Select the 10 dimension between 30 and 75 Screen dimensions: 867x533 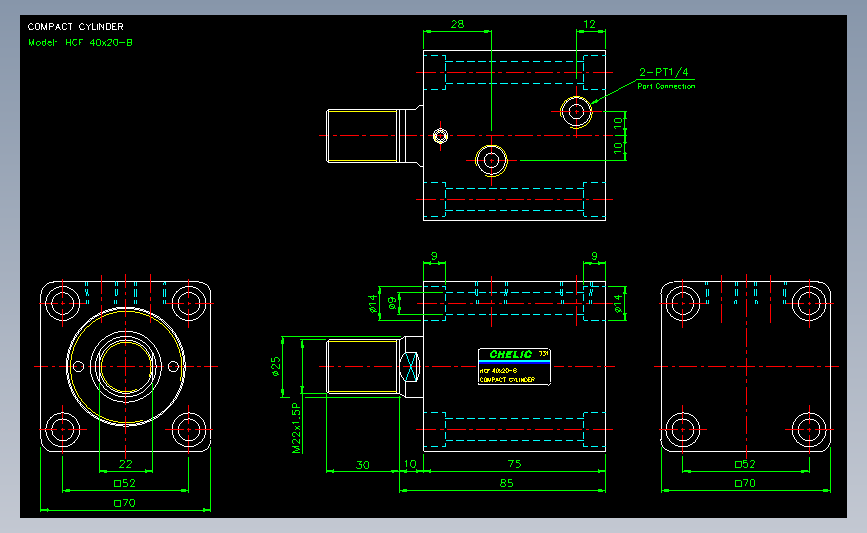click(x=410, y=464)
